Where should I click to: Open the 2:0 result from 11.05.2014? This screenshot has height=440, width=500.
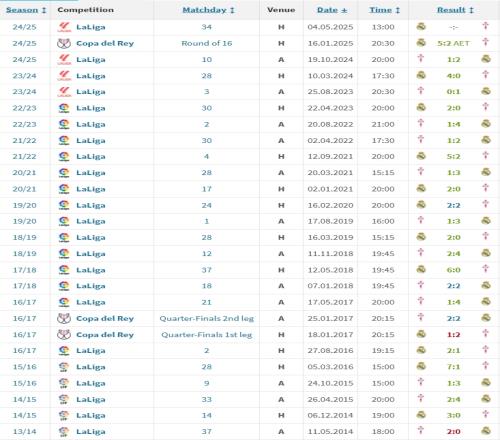(454, 432)
